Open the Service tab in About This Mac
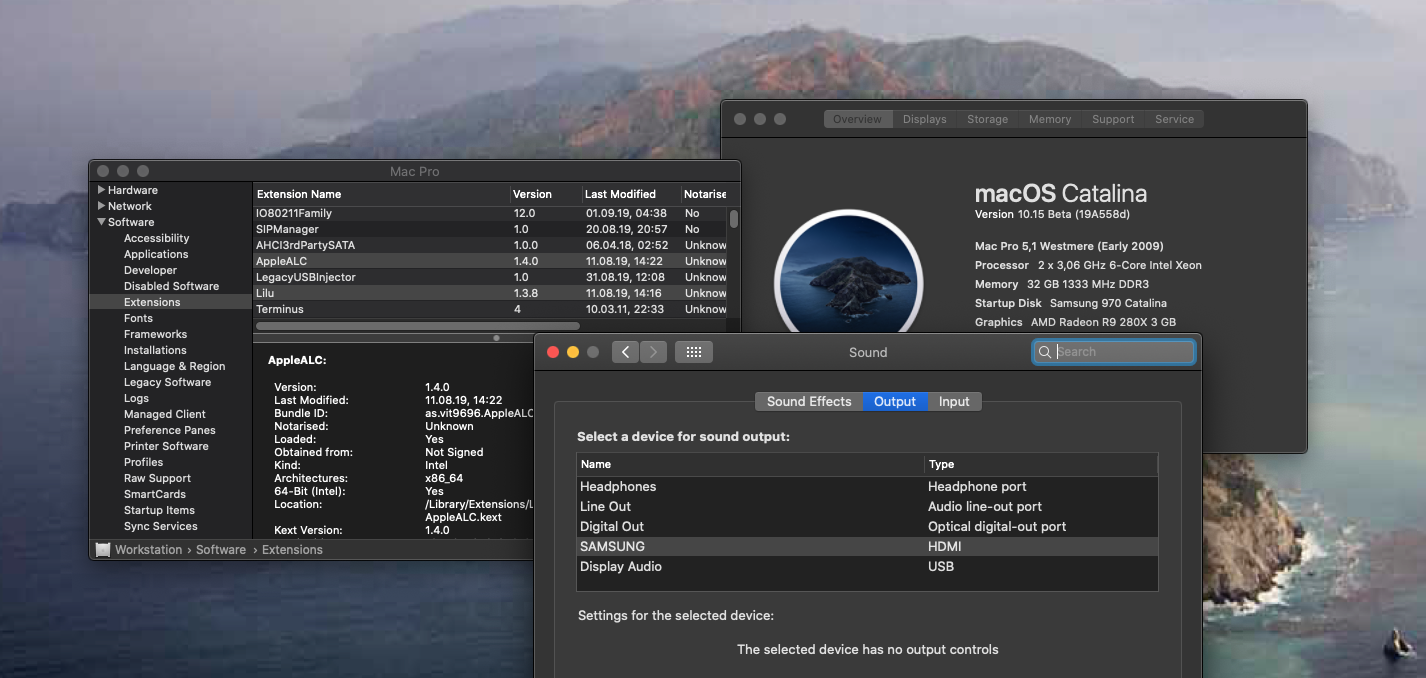 [x=1174, y=119]
